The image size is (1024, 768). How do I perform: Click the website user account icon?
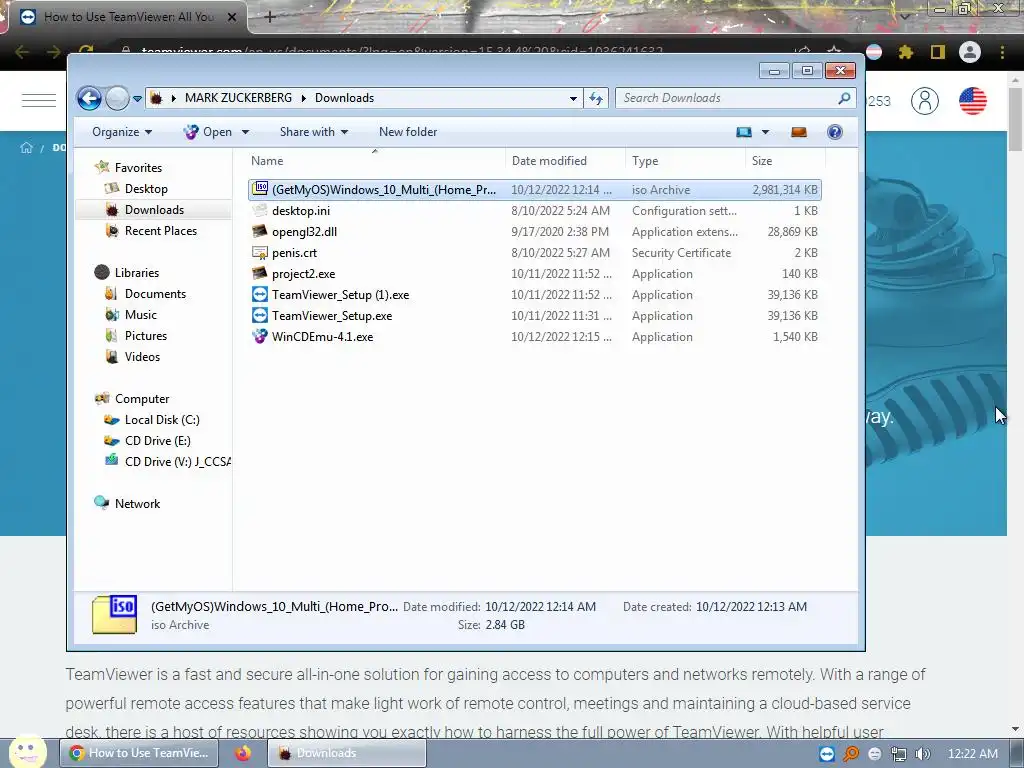pos(925,101)
